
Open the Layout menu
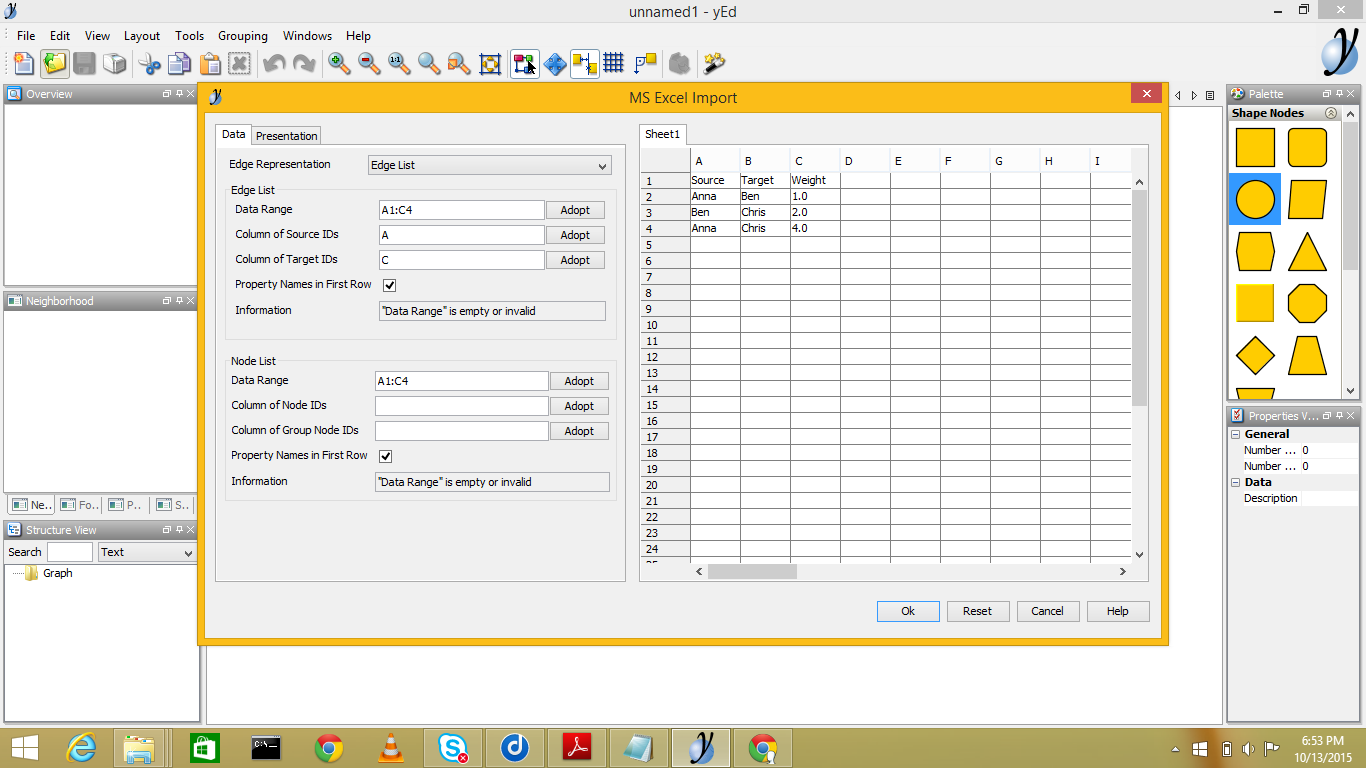tap(142, 36)
